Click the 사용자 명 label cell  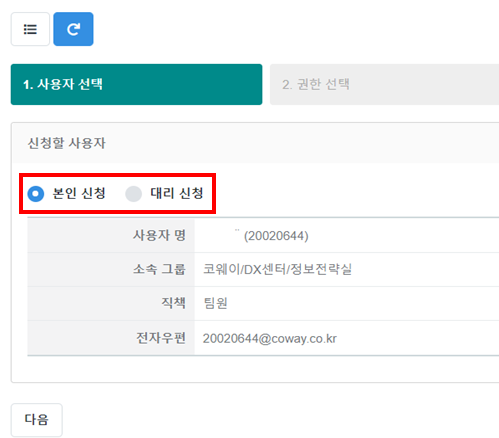click(111, 235)
